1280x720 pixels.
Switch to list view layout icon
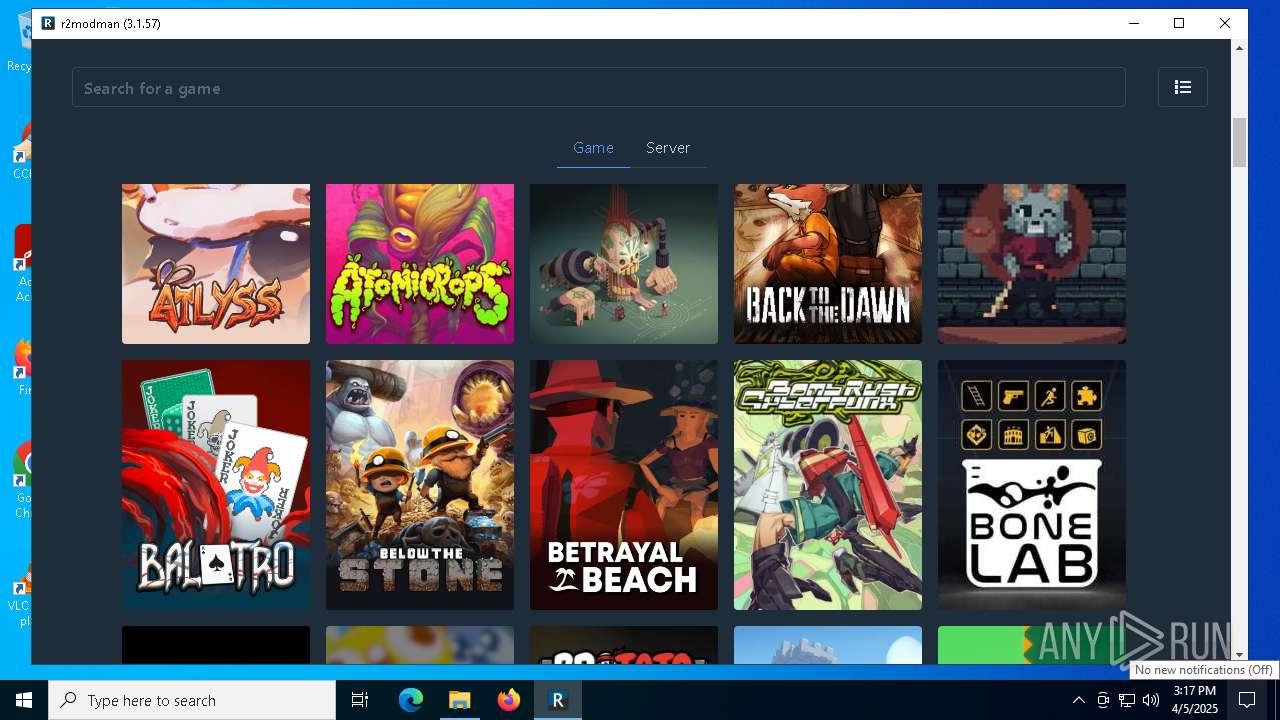click(x=1182, y=87)
